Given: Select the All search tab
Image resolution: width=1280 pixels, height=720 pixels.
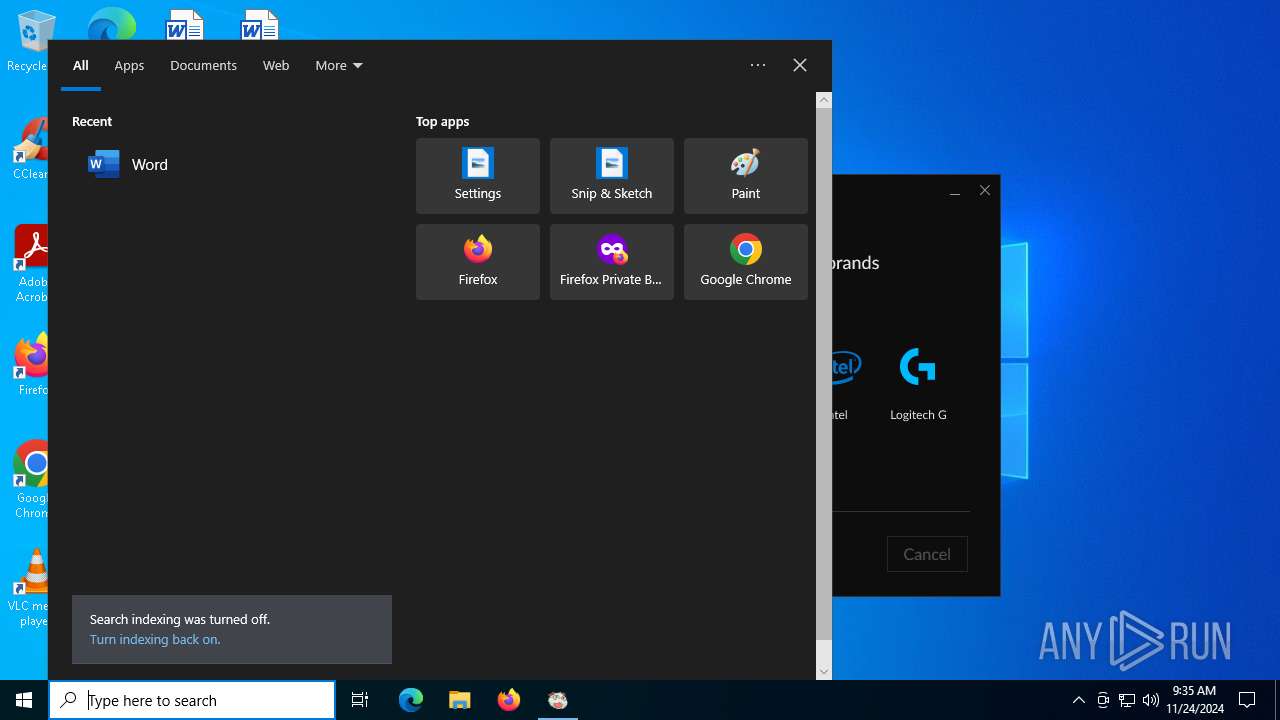Looking at the screenshot, I should [x=81, y=65].
